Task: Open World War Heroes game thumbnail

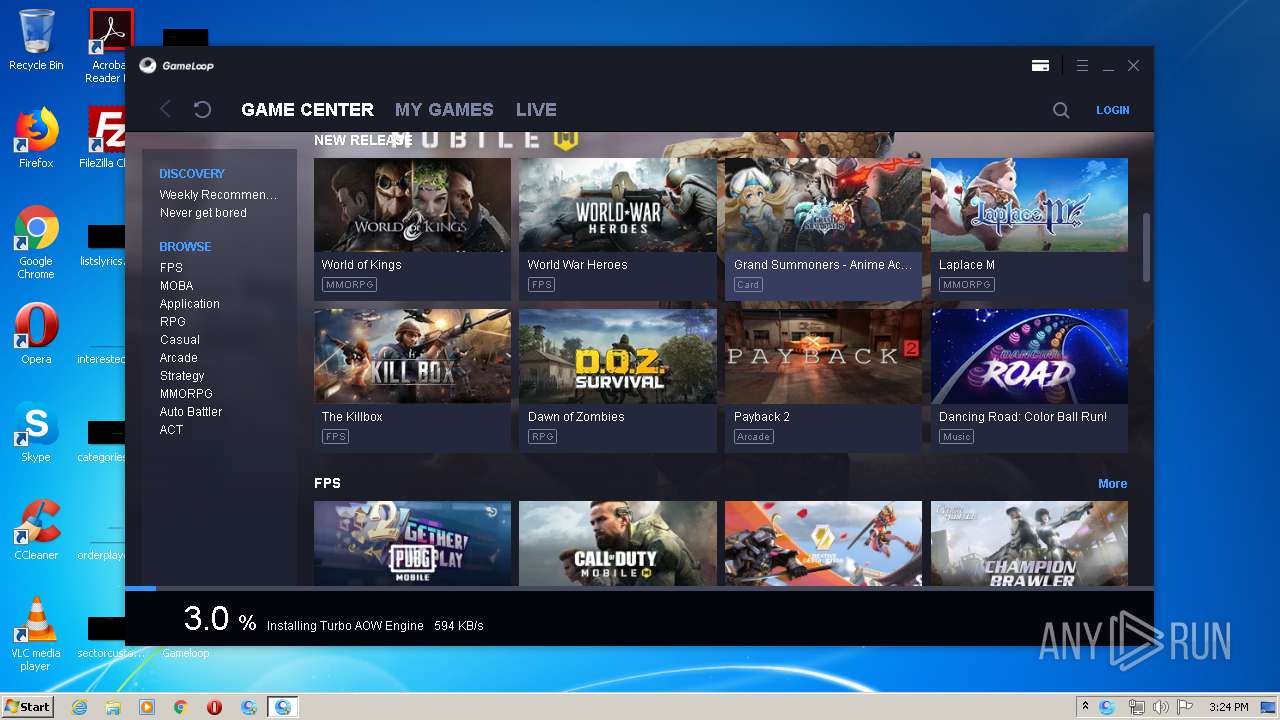Action: (x=618, y=205)
